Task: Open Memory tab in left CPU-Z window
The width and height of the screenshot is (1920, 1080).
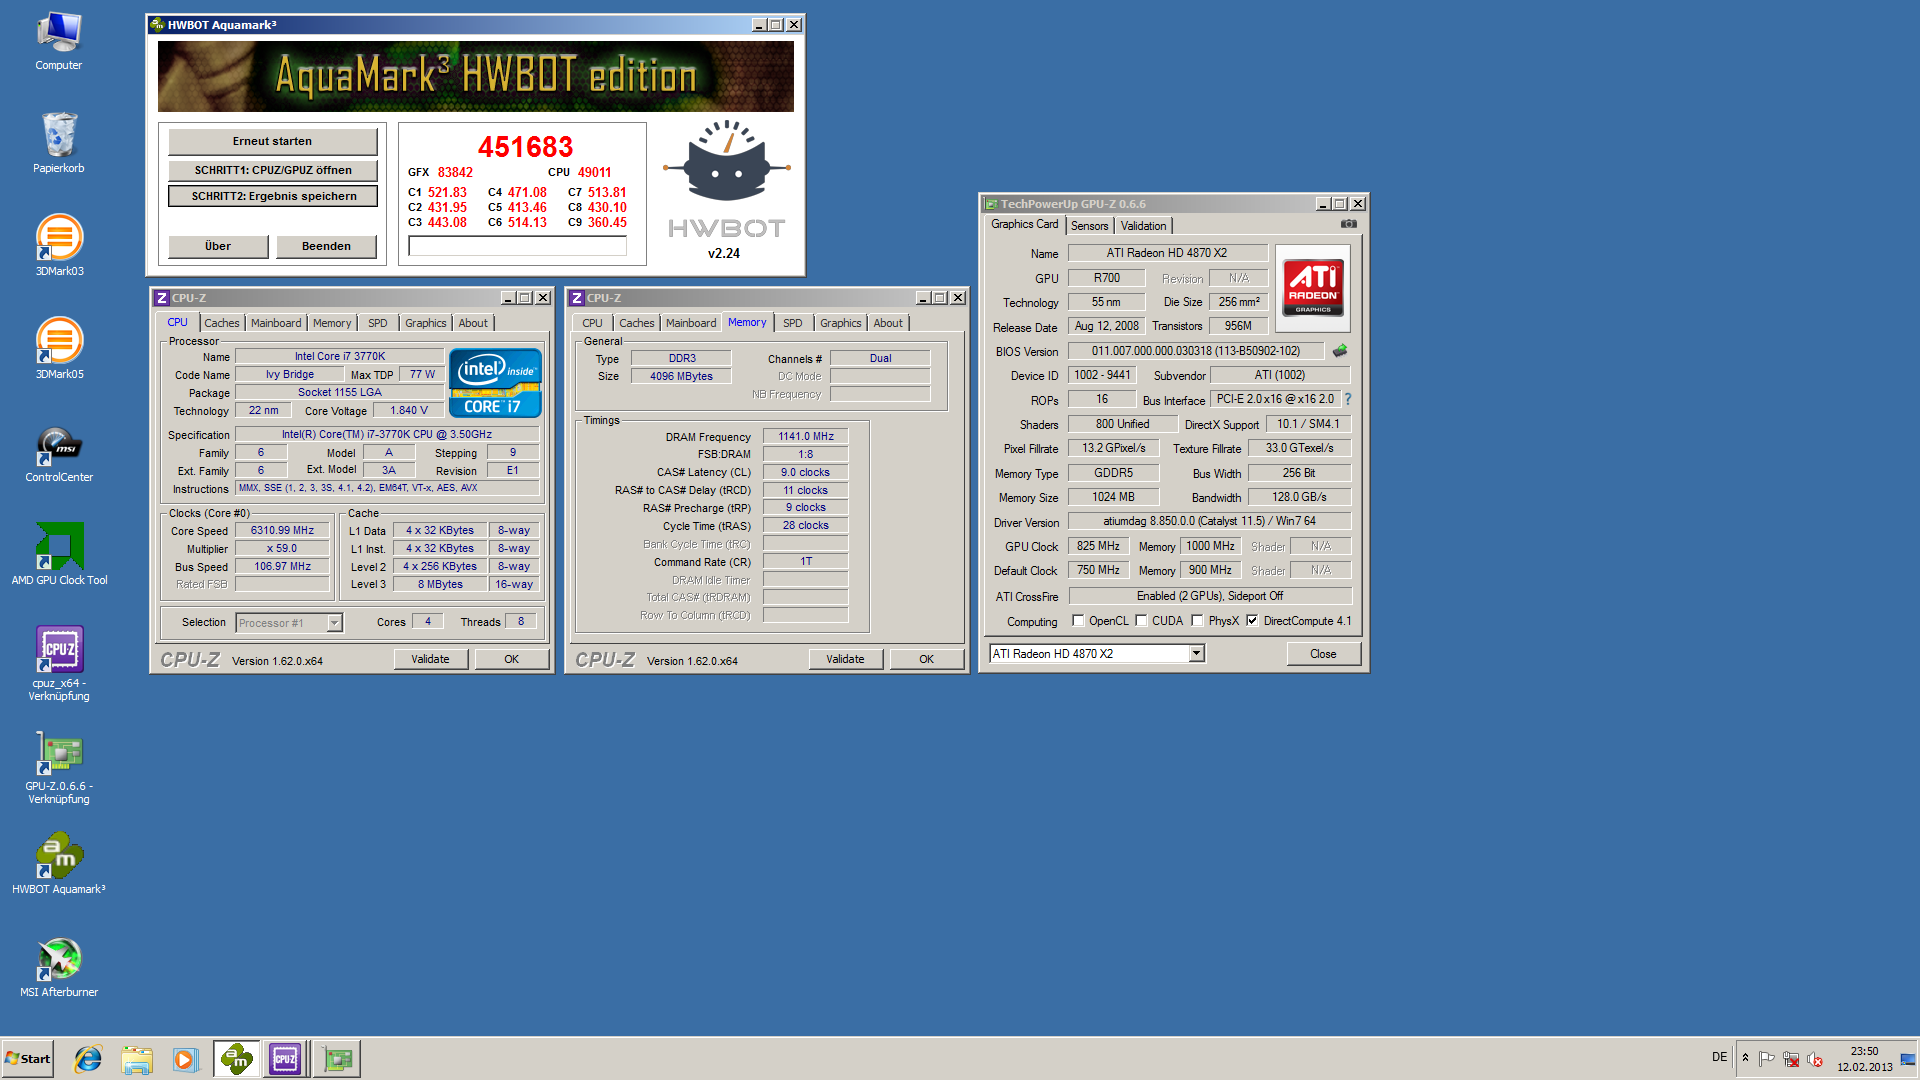Action: pyautogui.click(x=332, y=323)
